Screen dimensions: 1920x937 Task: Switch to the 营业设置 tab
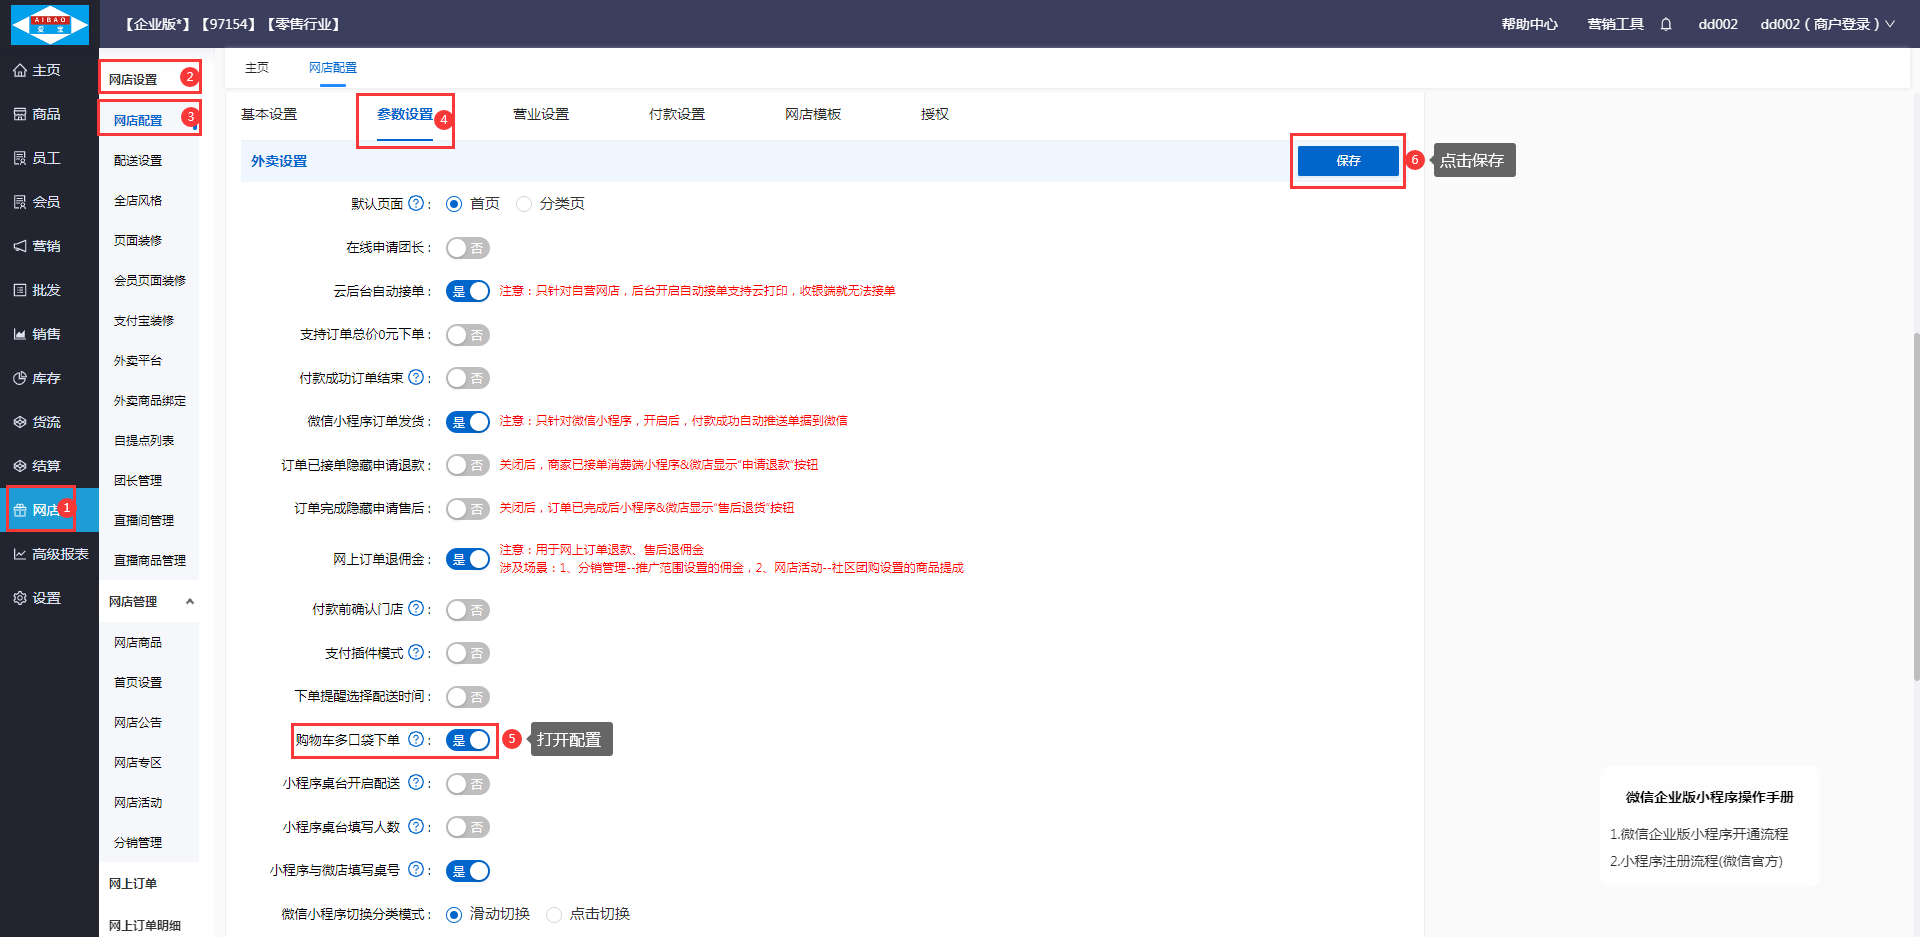click(x=540, y=114)
